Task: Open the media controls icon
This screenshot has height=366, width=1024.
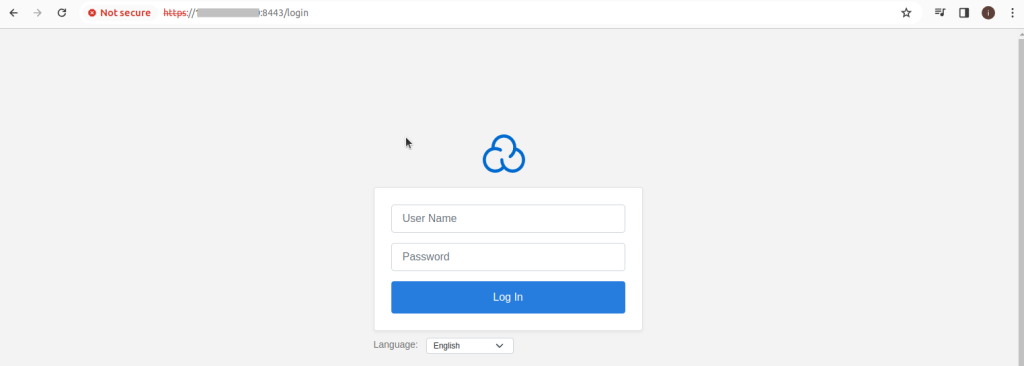Action: click(940, 13)
